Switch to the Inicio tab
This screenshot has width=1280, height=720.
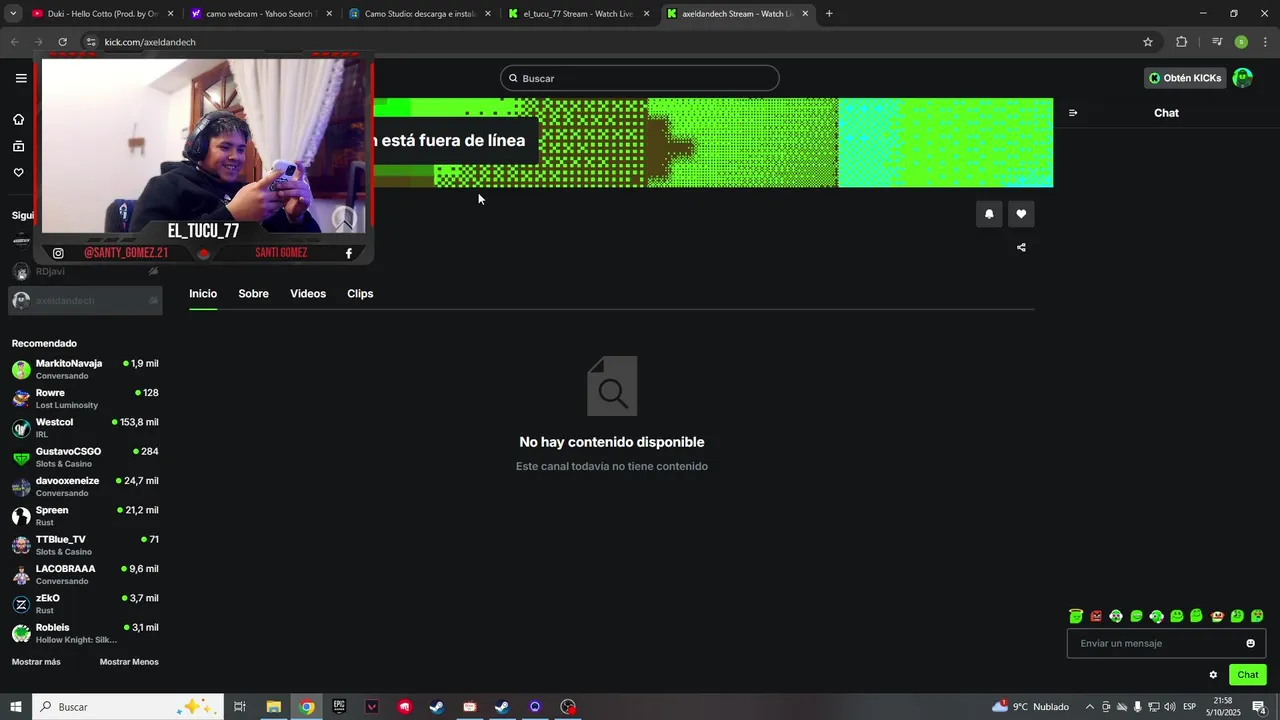tap(203, 294)
